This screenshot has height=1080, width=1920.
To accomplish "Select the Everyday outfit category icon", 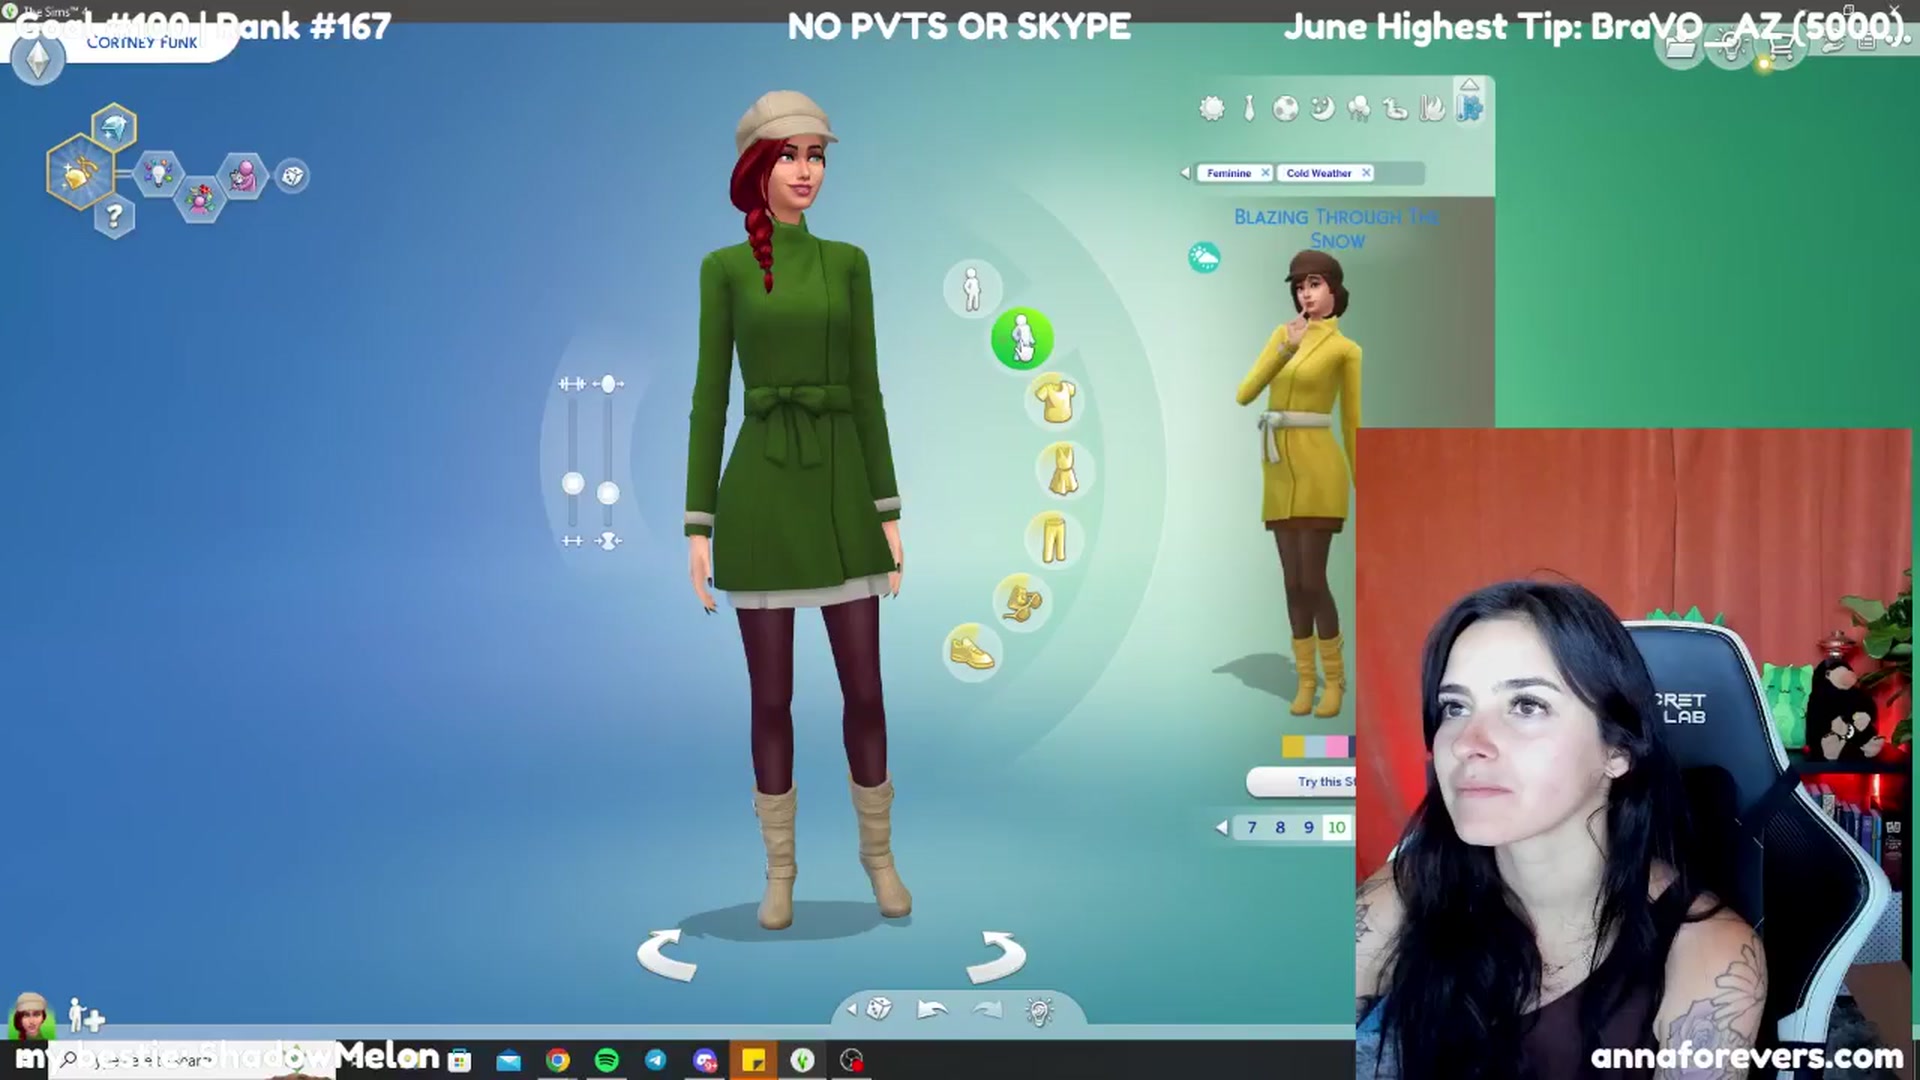I will (x=1212, y=108).
